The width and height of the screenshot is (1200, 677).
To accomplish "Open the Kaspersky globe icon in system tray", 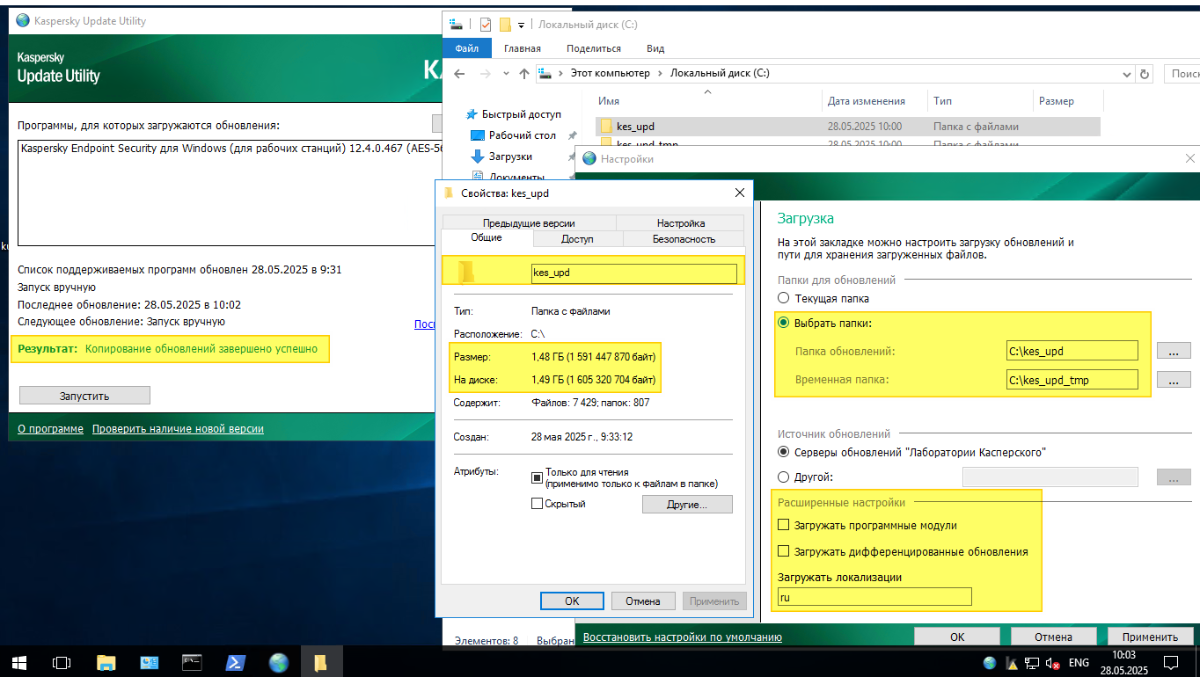I will pos(990,662).
